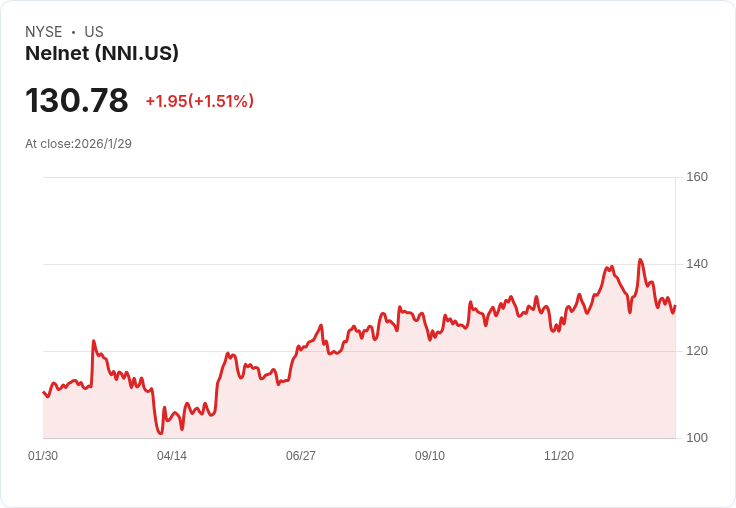Click the Nelnet (NNI.US) stock title
This screenshot has width=736, height=508.
click(102, 54)
